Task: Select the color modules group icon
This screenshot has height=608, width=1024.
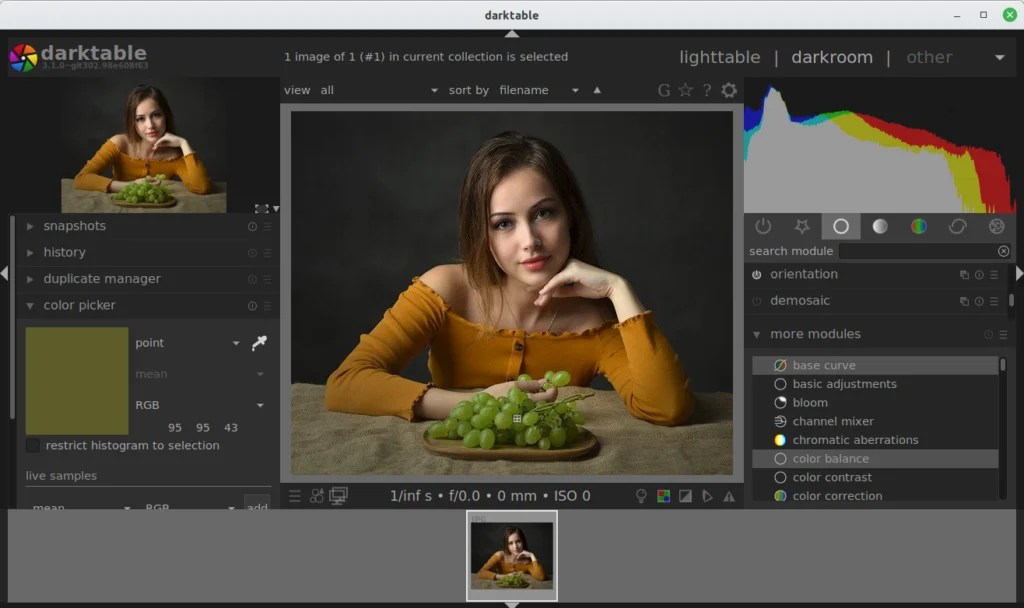Action: (919, 226)
